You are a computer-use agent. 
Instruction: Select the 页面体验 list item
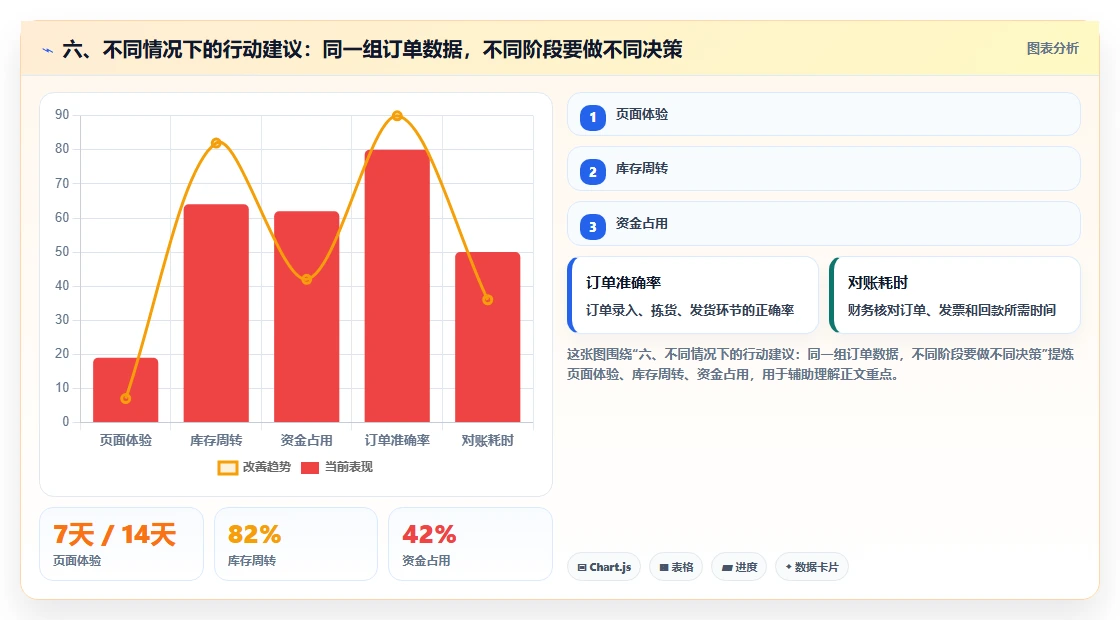(824, 114)
